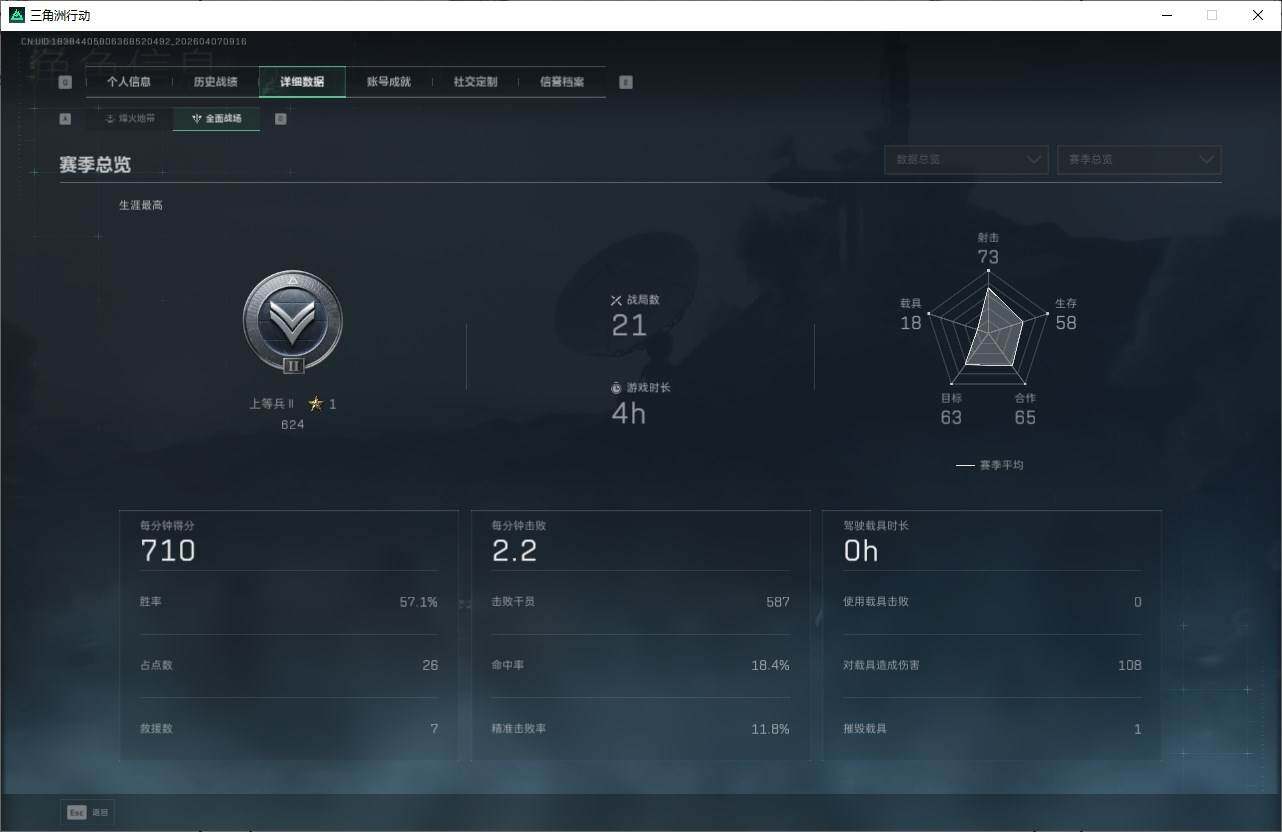Switch to the 历史战绩 tab
Image resolution: width=1282 pixels, height=832 pixels.
(x=215, y=82)
